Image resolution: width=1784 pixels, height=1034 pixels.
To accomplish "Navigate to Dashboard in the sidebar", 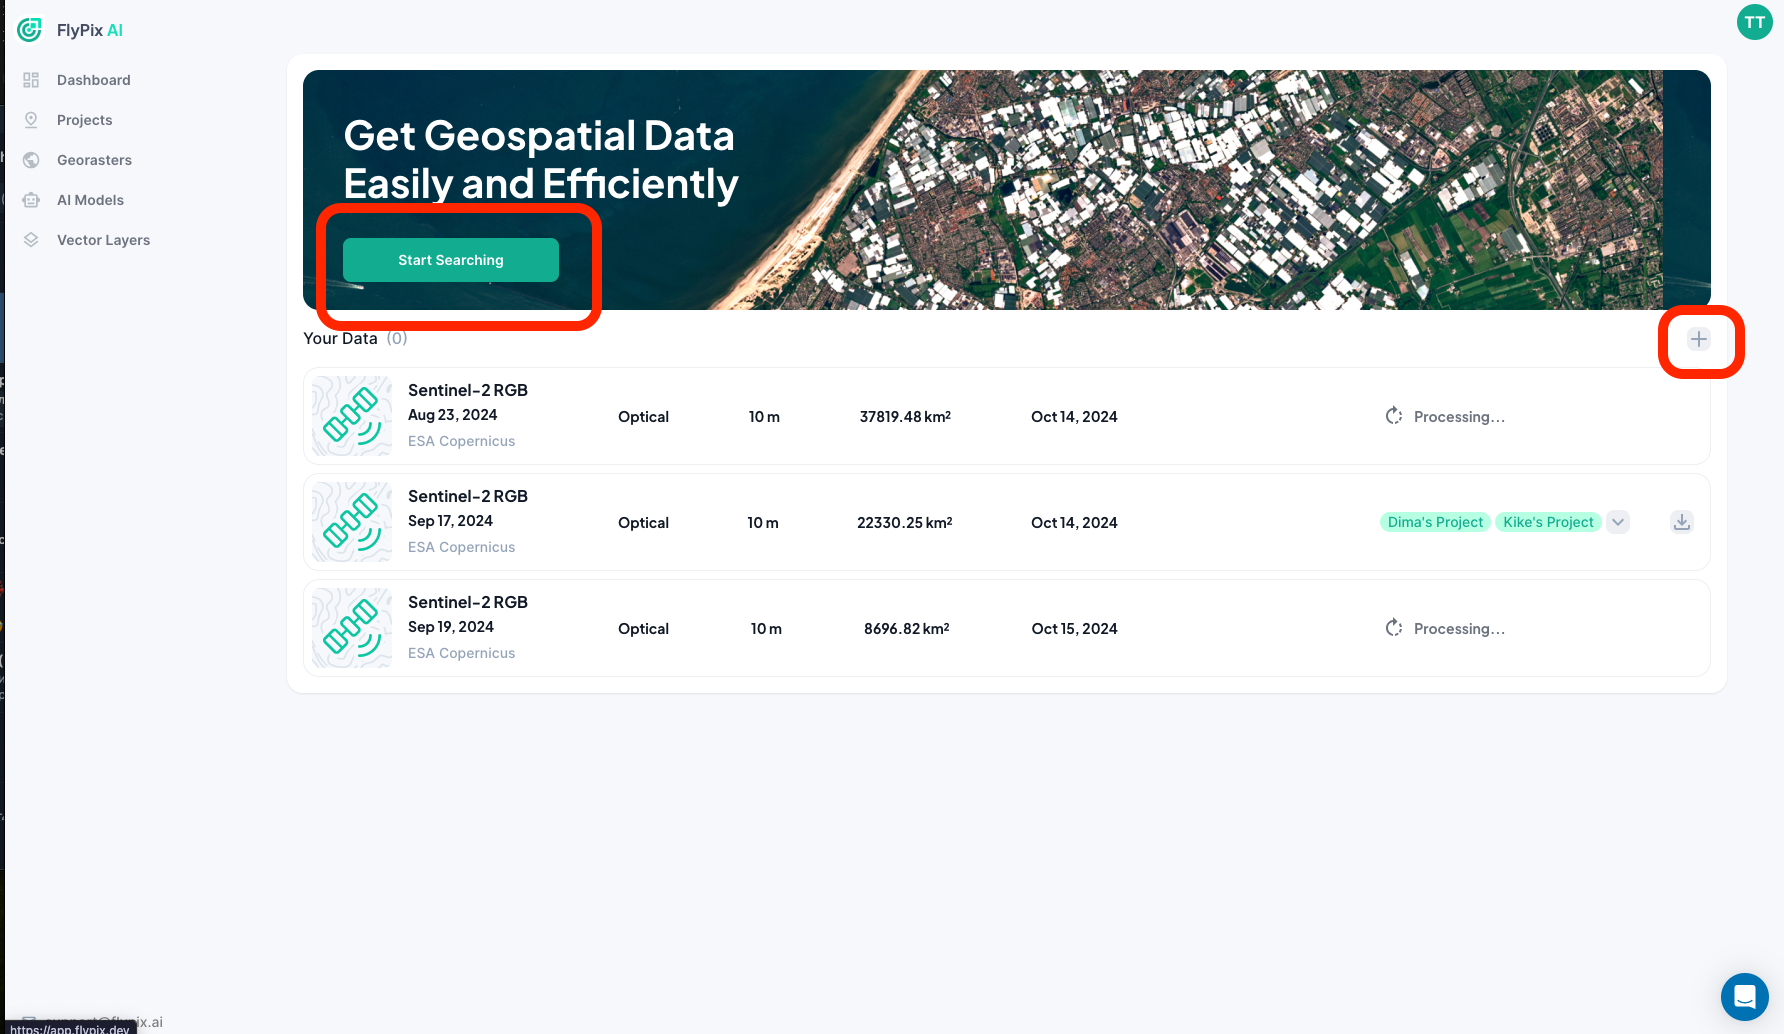I will [94, 79].
